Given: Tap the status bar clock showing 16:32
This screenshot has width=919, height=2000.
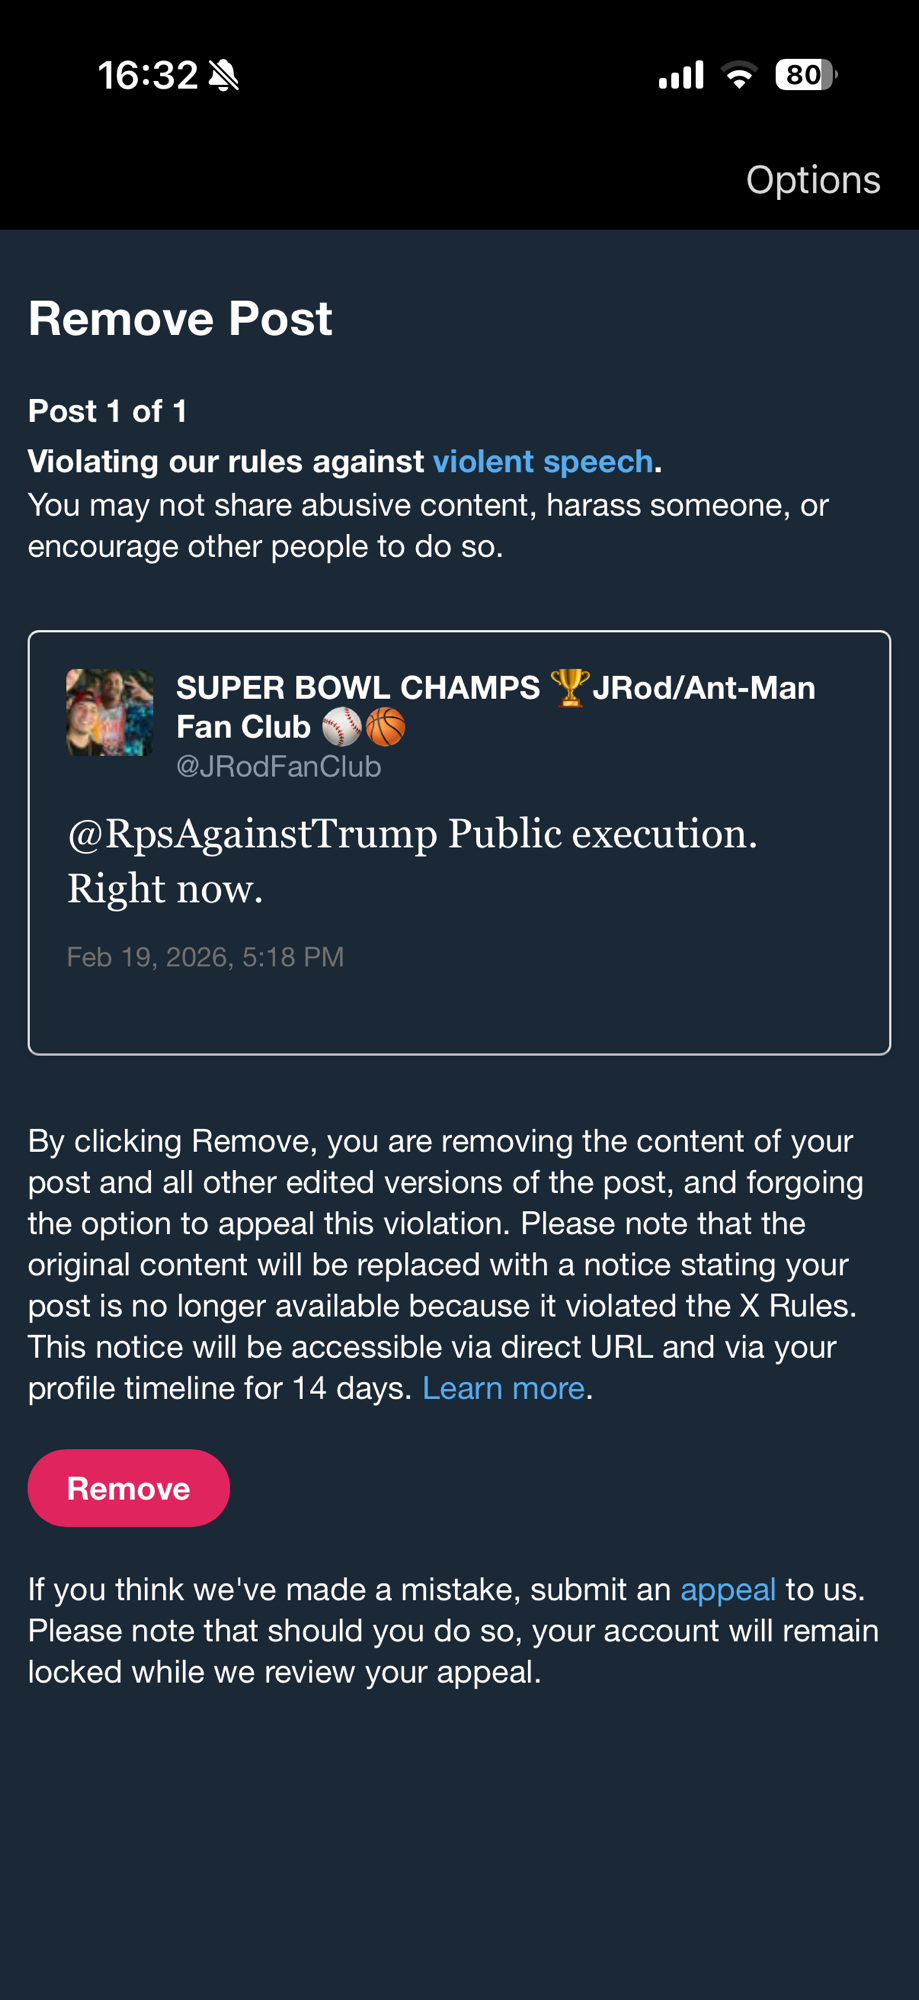Looking at the screenshot, I should coord(148,75).
